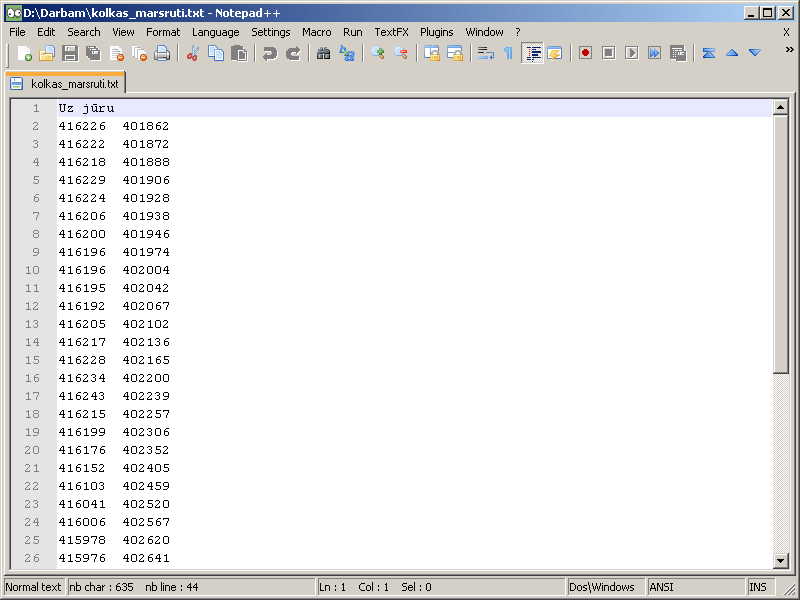
Task: Open the Replace dialog icon
Action: pyautogui.click(x=347, y=53)
